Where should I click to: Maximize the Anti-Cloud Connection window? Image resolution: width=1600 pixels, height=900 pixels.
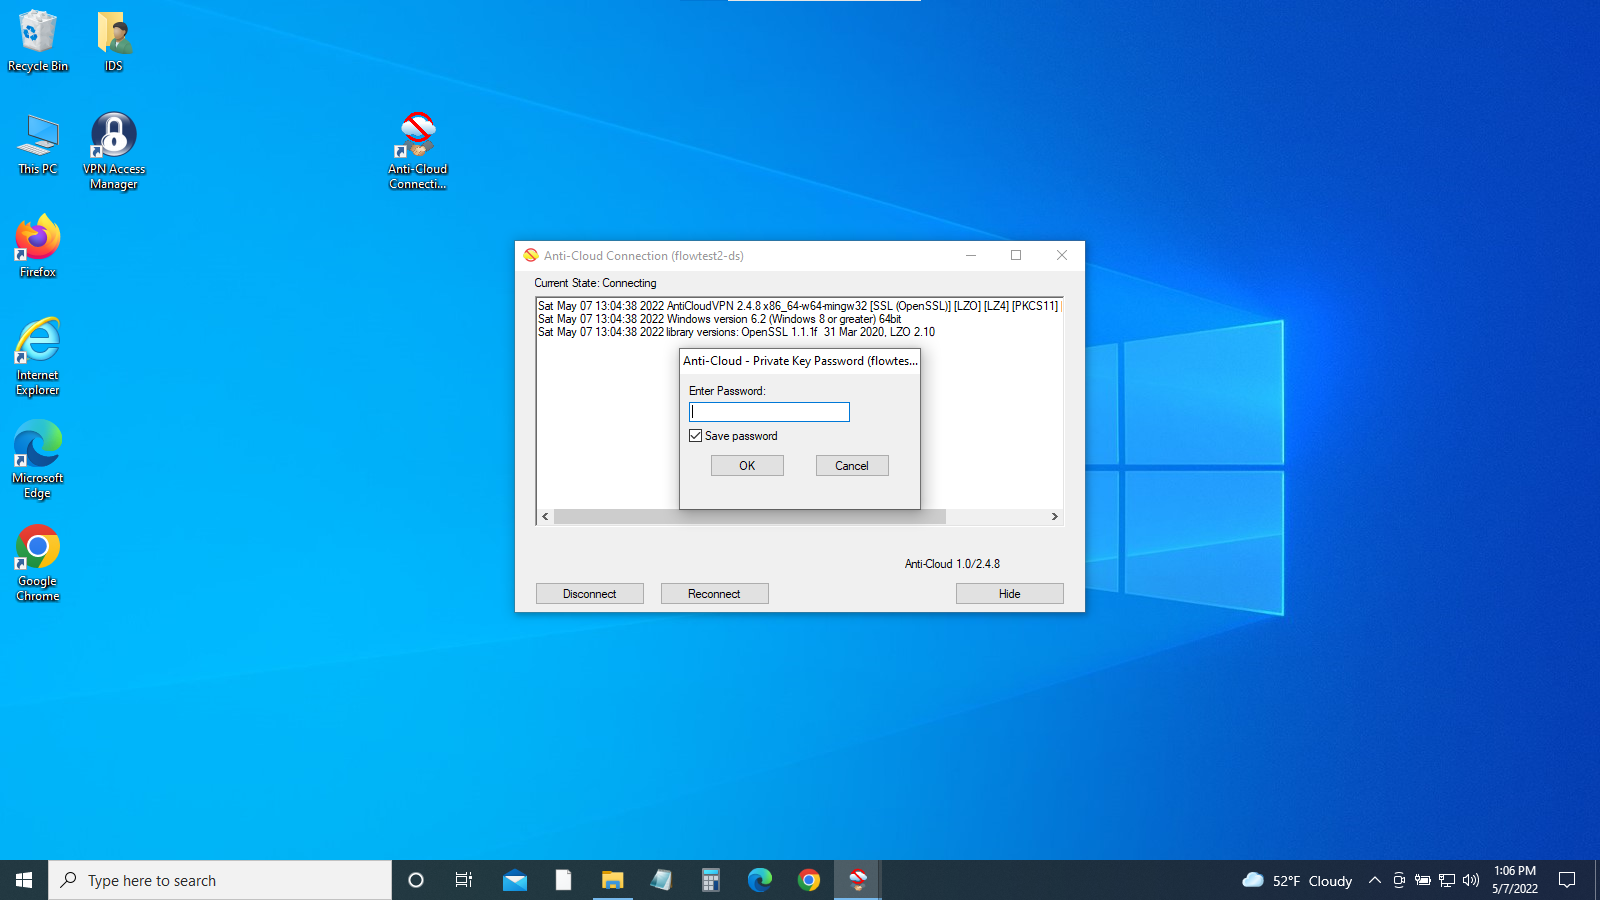click(x=1016, y=256)
